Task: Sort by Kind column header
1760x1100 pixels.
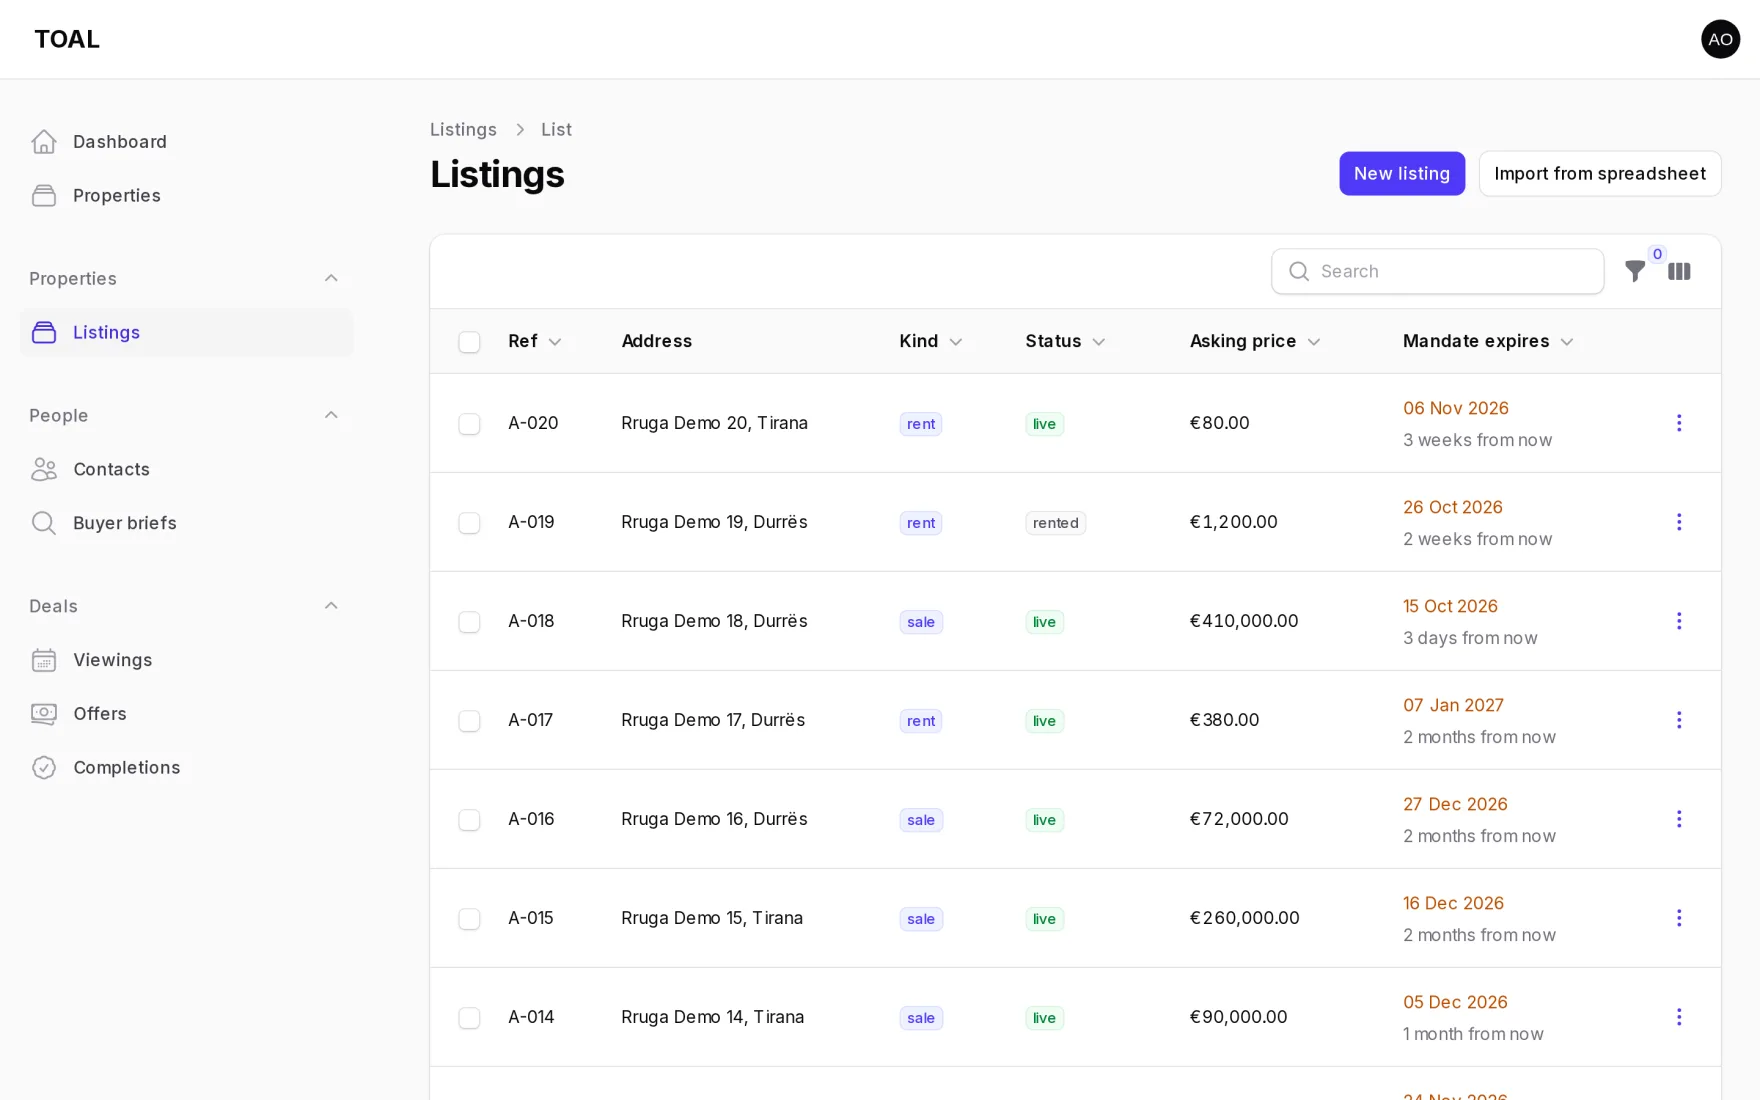Action: pyautogui.click(x=931, y=341)
